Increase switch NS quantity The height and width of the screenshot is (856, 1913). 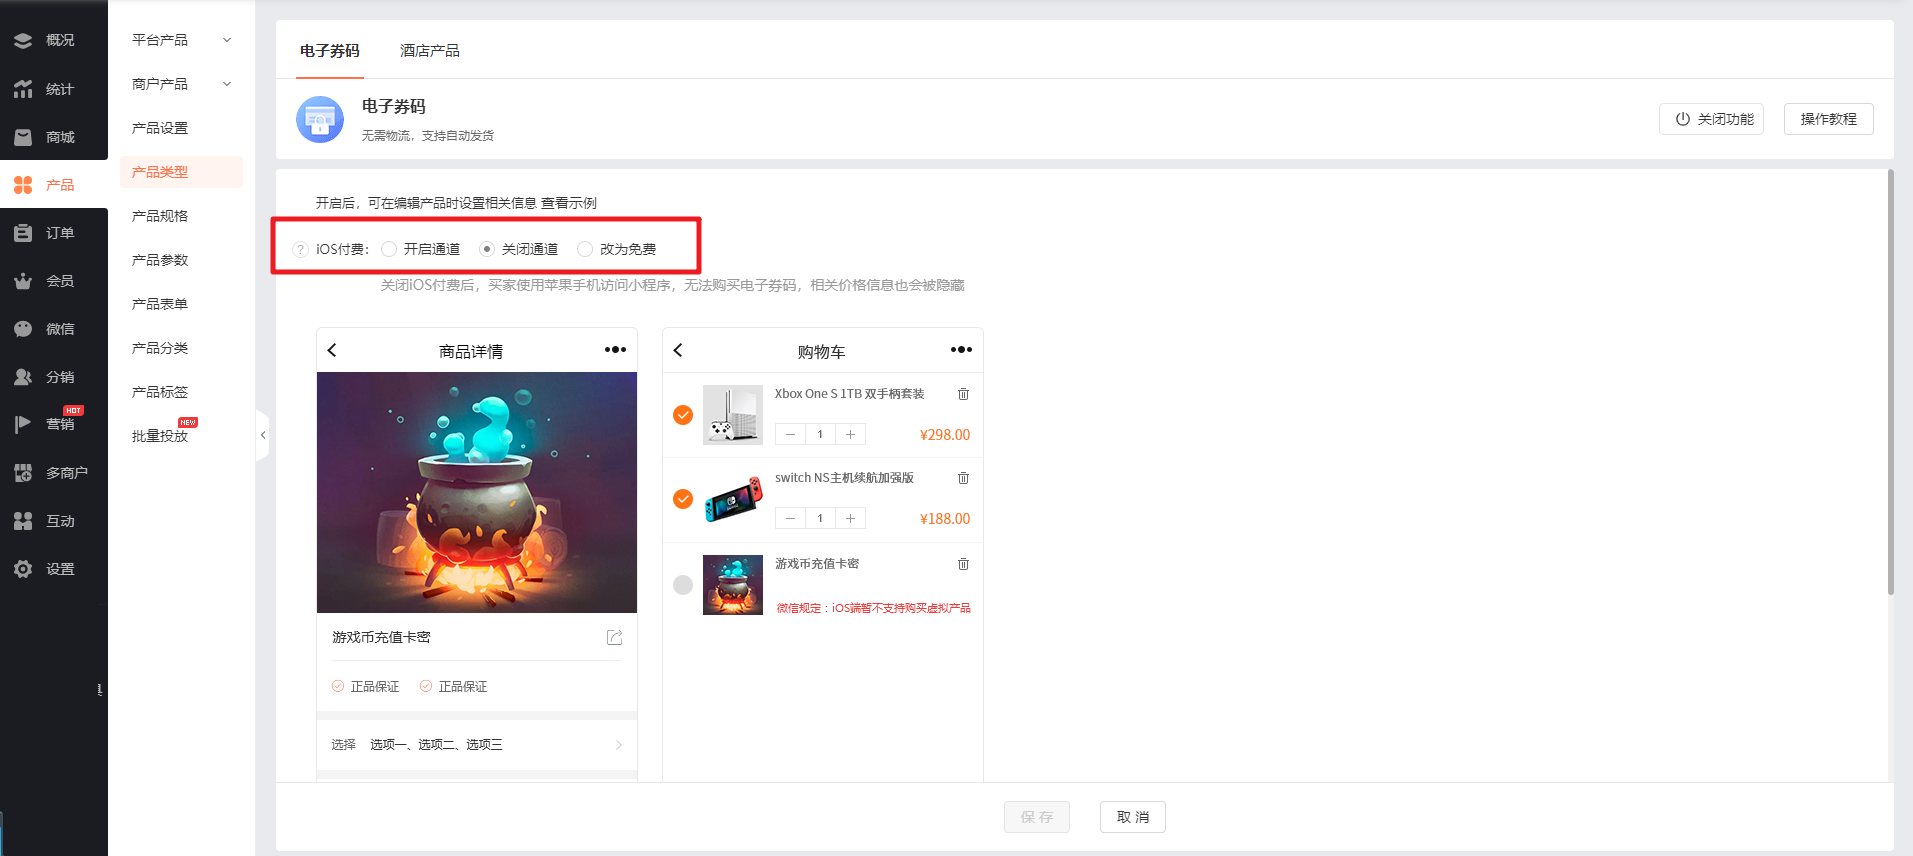[850, 518]
